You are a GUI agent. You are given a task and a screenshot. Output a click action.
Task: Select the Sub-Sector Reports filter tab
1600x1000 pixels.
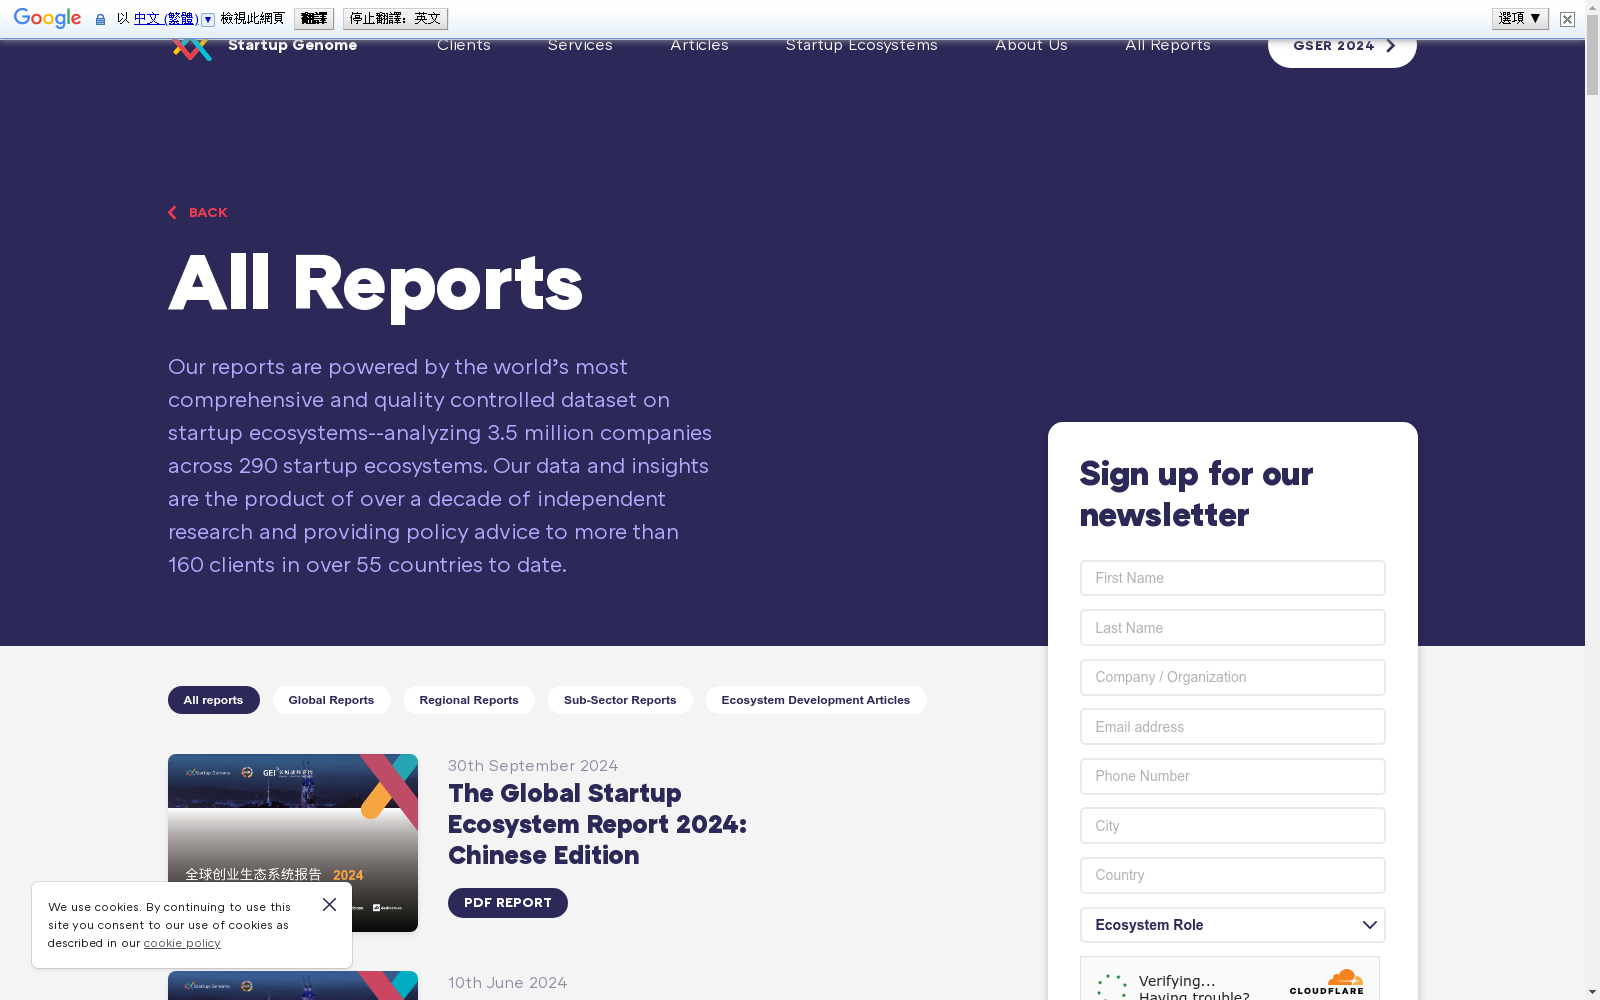click(620, 700)
